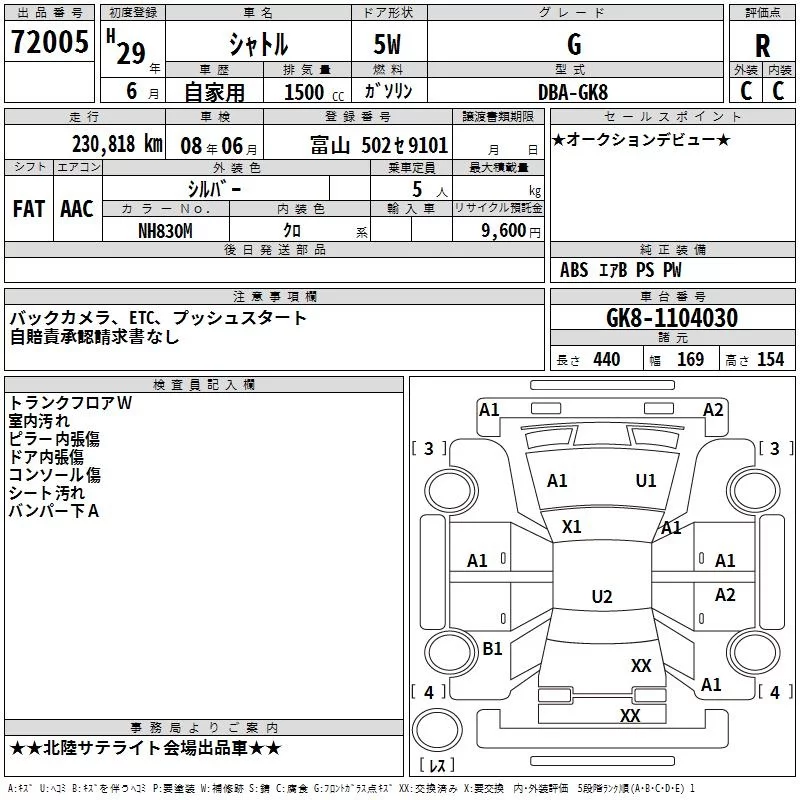Click the オークションデビュー sales point text
This screenshot has height=800, width=800.
(x=641, y=140)
